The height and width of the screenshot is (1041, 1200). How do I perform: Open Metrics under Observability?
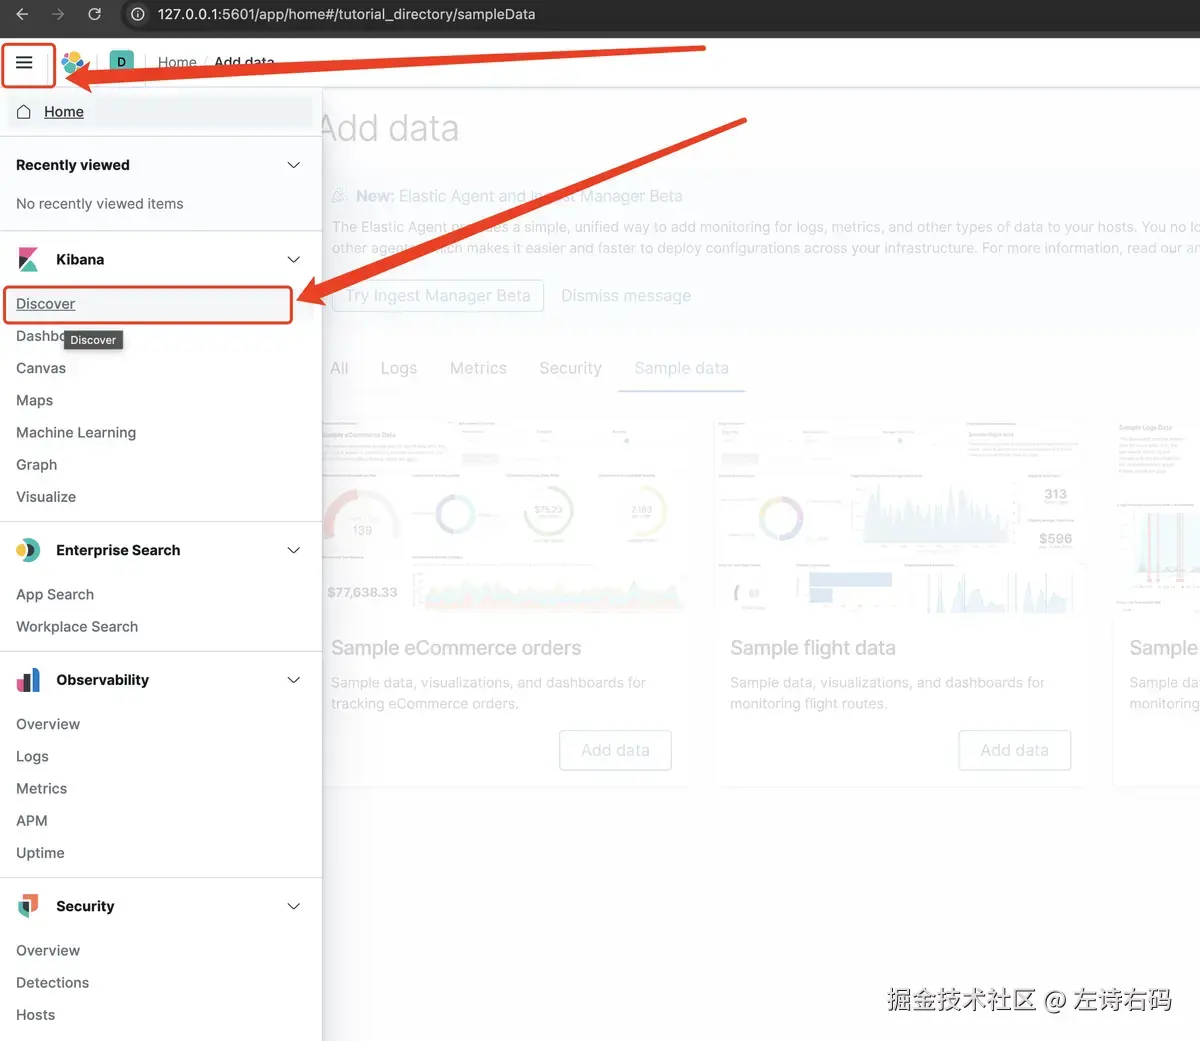[x=42, y=789]
